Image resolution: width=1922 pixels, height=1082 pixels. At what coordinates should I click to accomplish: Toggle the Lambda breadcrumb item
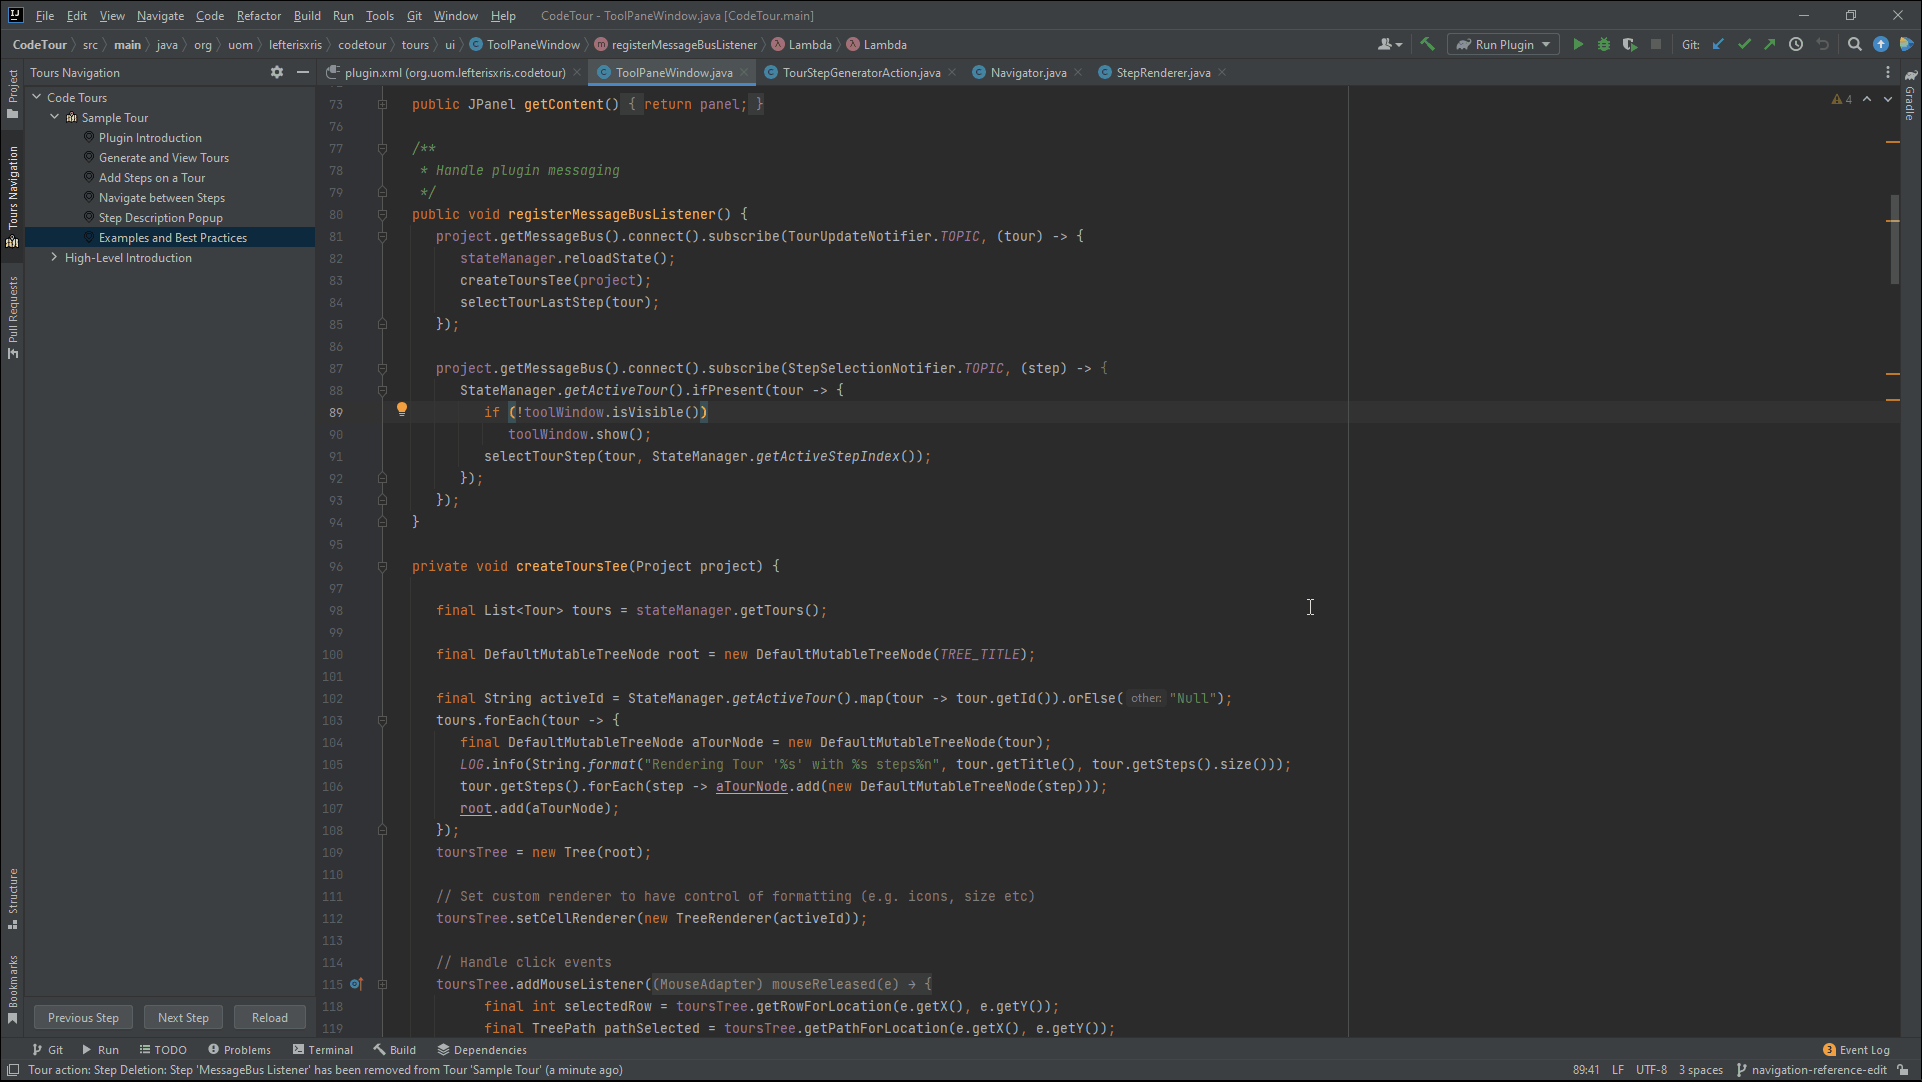click(809, 44)
